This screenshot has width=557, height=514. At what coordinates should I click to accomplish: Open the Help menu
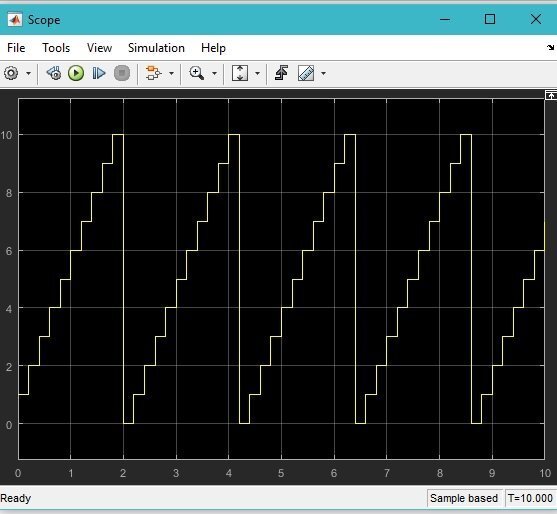coord(213,48)
